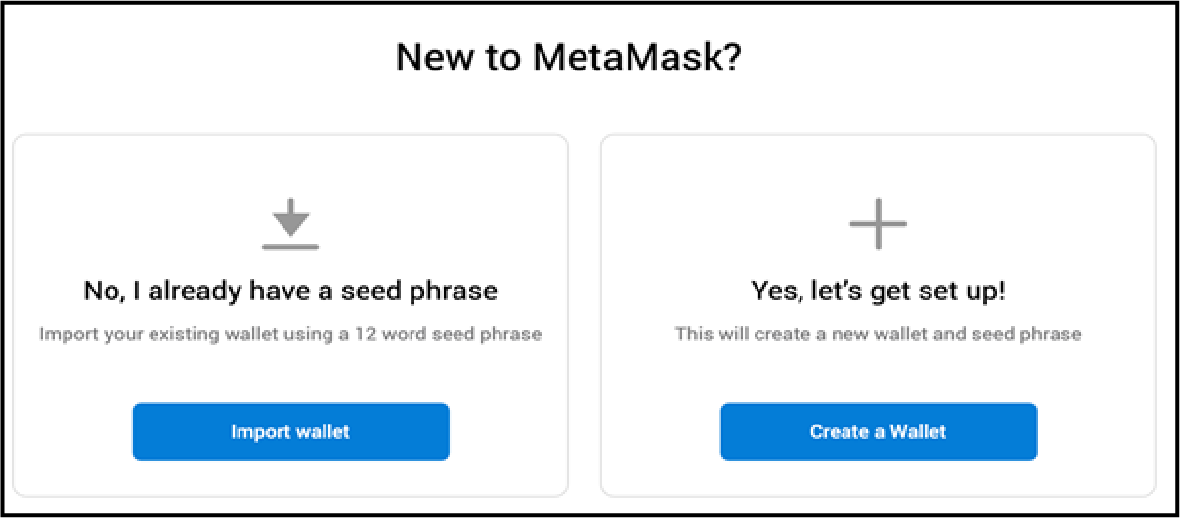The image size is (1180, 518).
Task: Click the 12 word seed phrase description
Action: pos(290,334)
